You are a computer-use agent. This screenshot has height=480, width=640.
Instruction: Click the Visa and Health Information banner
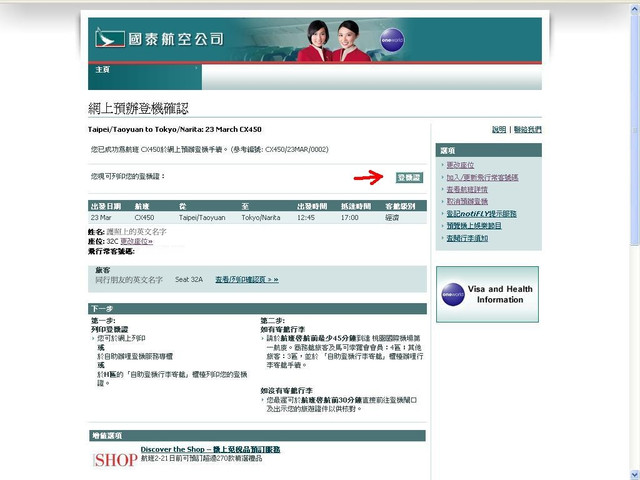[487, 294]
